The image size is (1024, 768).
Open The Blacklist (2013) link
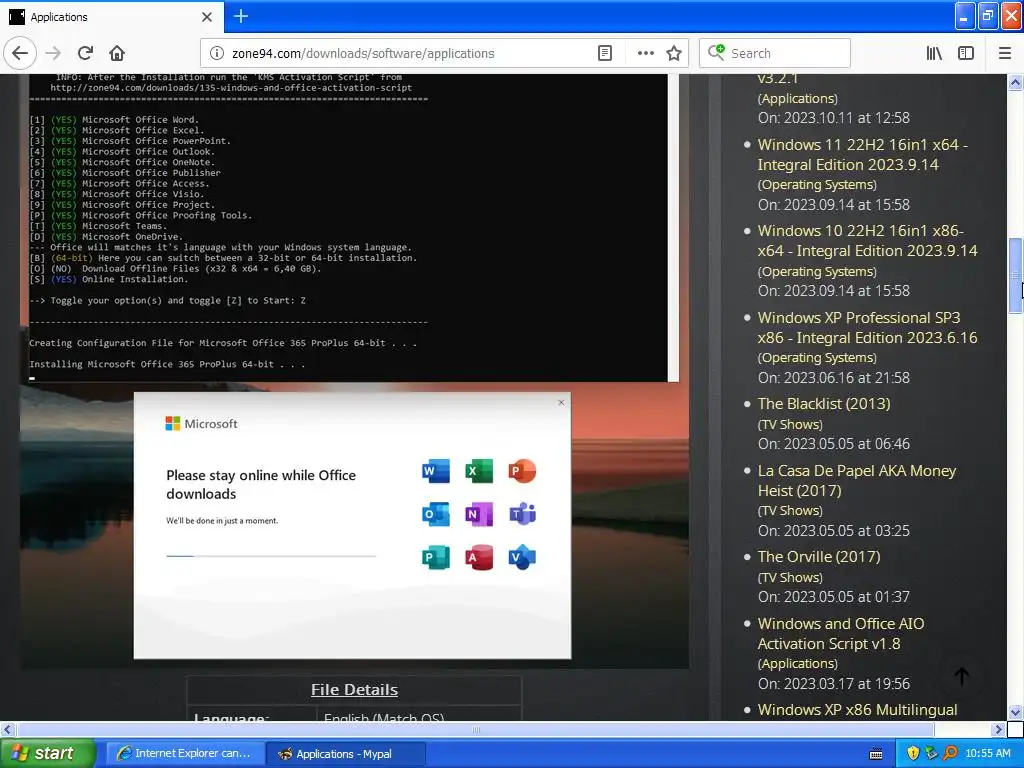[x=824, y=404]
